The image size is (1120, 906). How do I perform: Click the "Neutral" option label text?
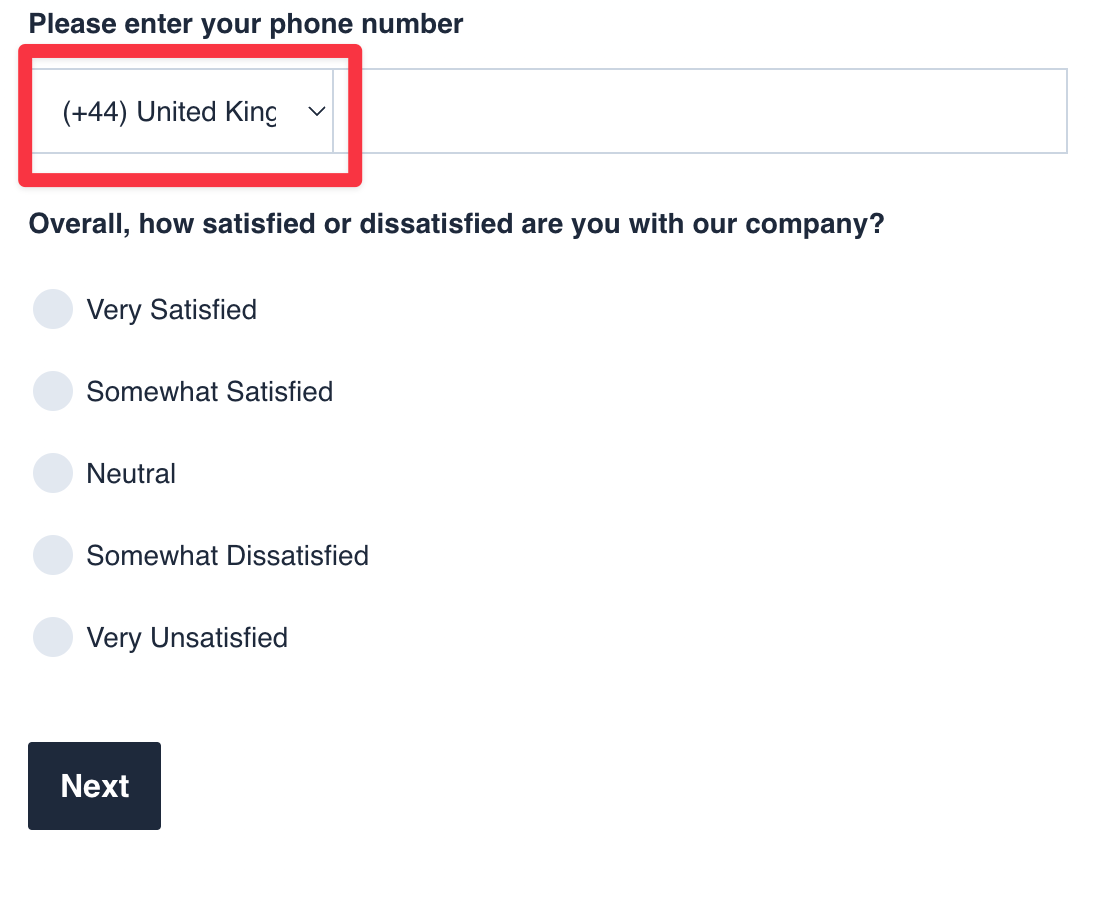point(131,474)
